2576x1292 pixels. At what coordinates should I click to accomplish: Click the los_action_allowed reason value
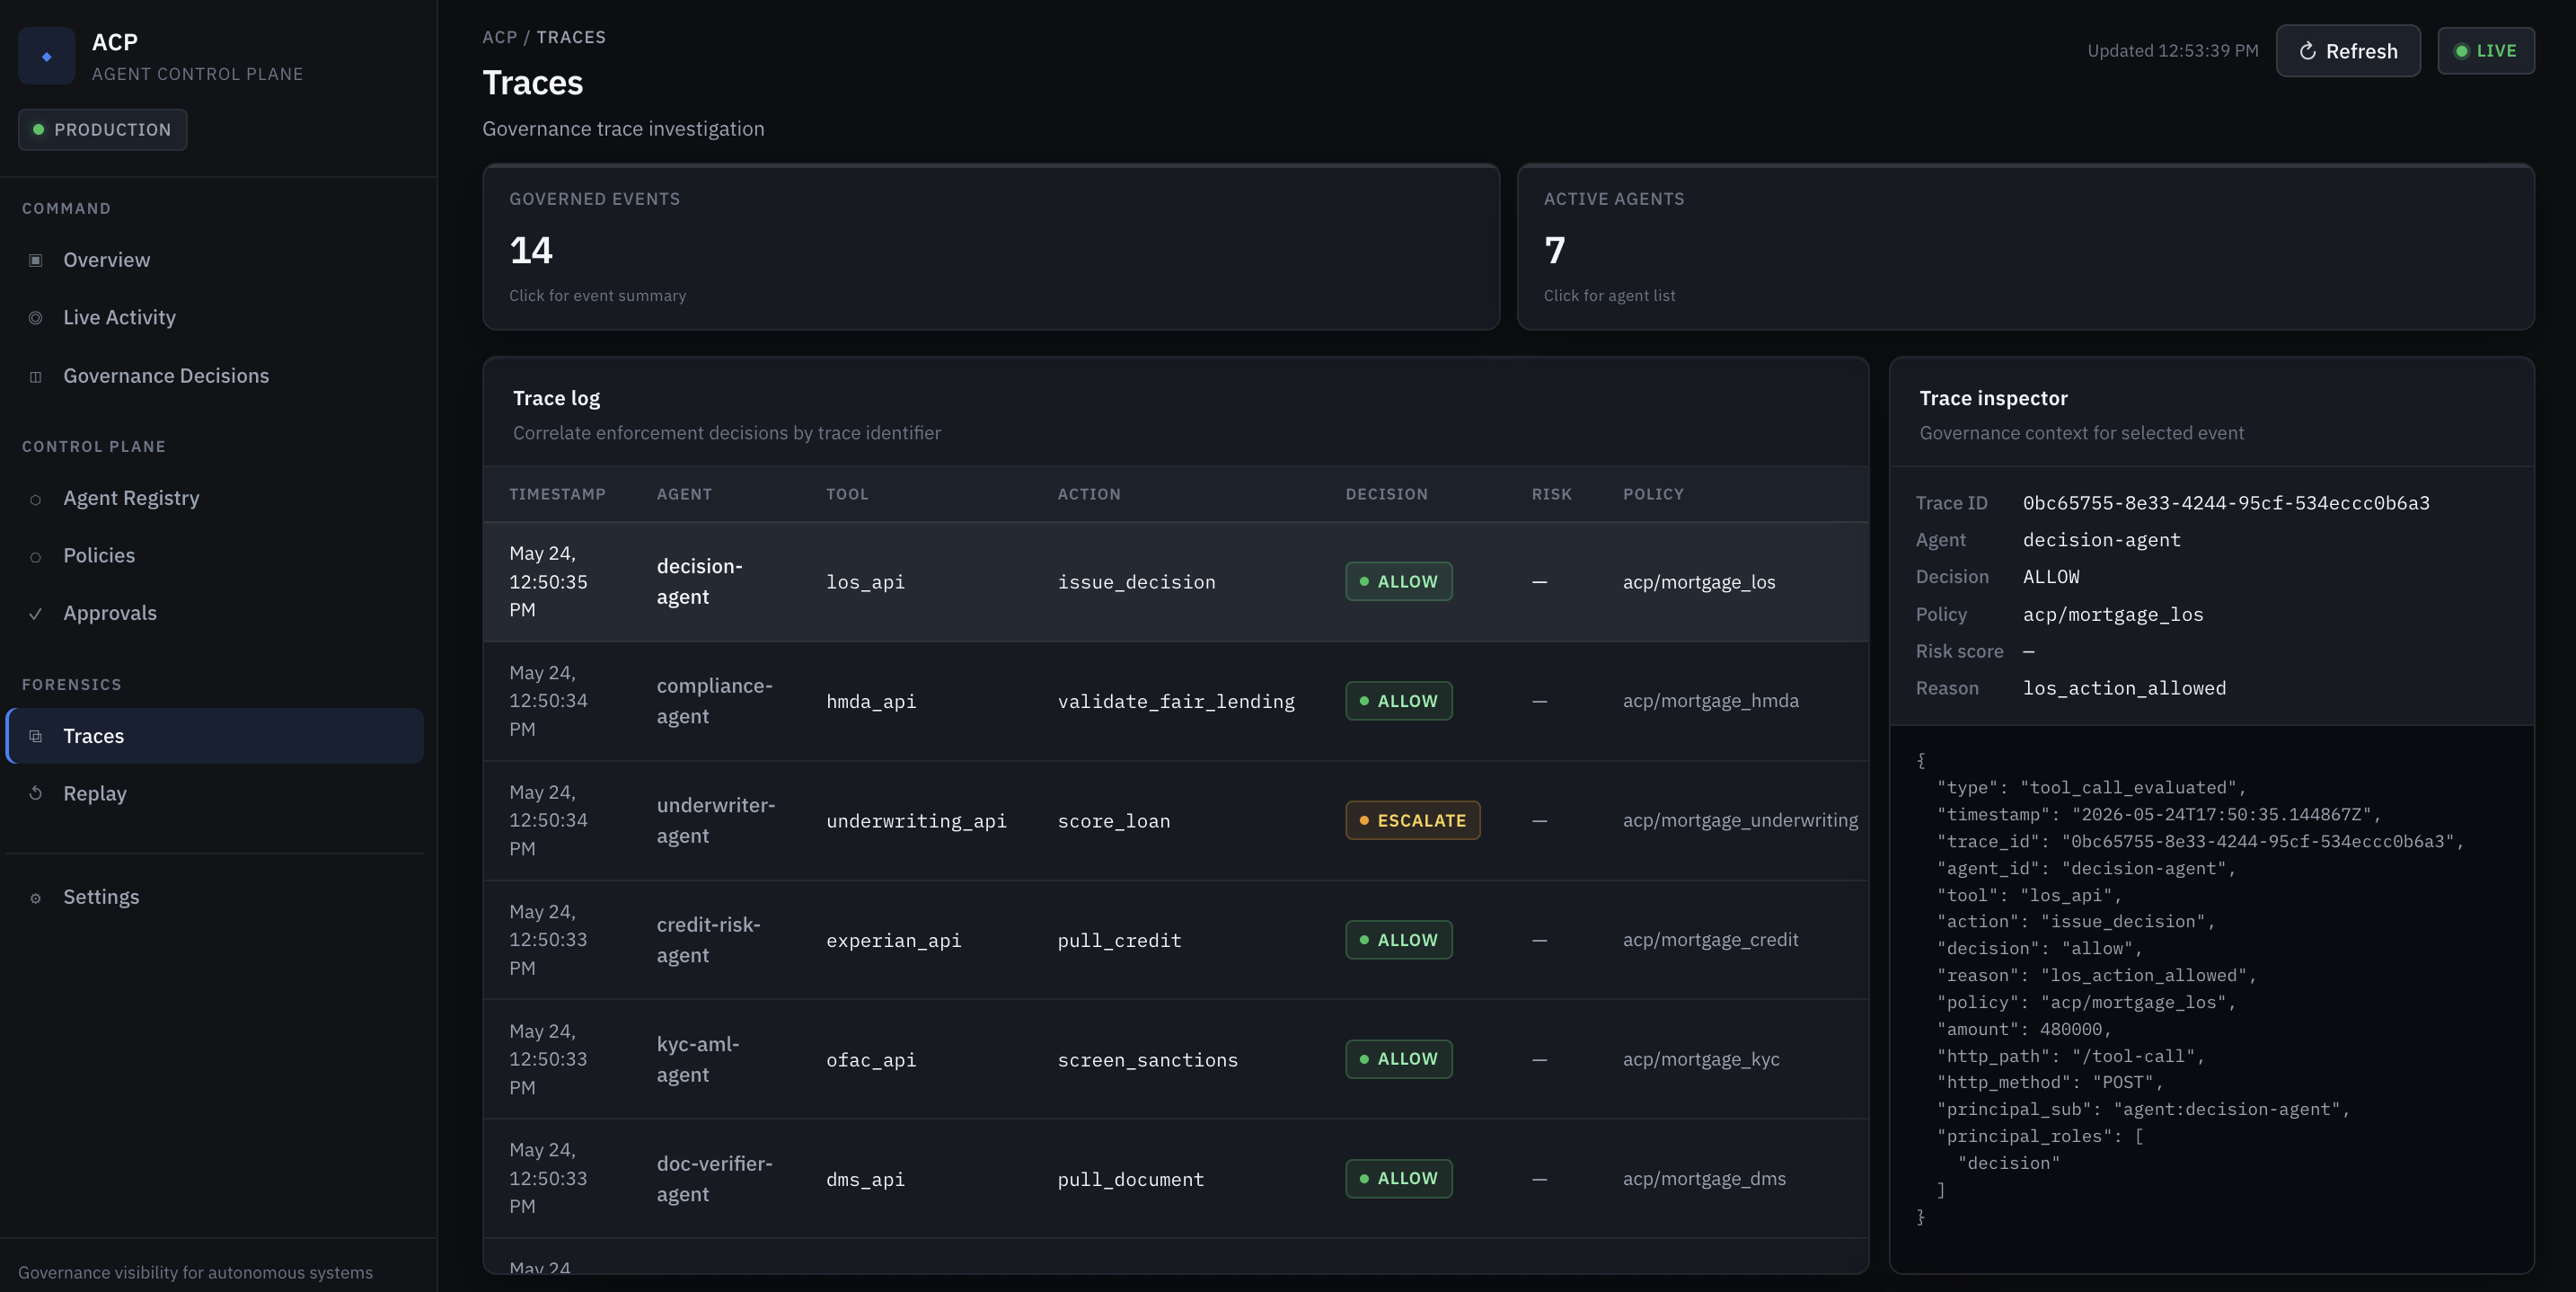tap(2124, 688)
